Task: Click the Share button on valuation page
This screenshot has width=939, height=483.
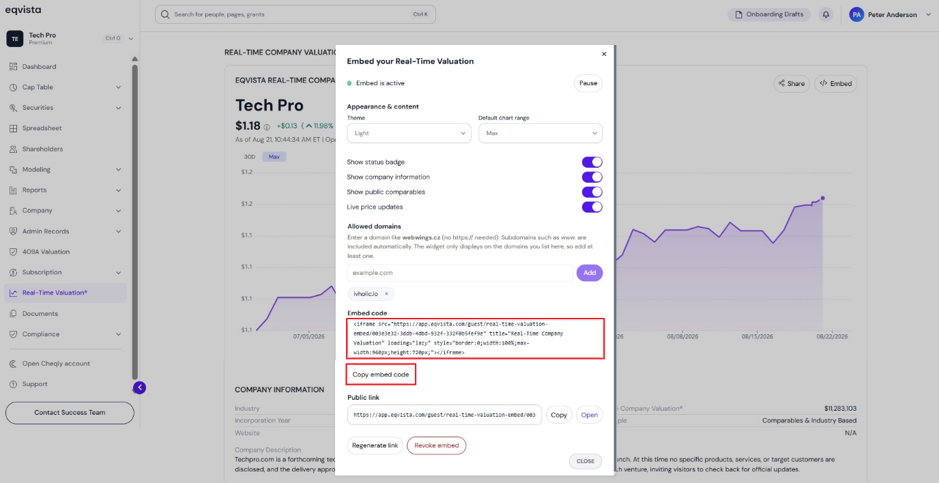Action: 791,84
